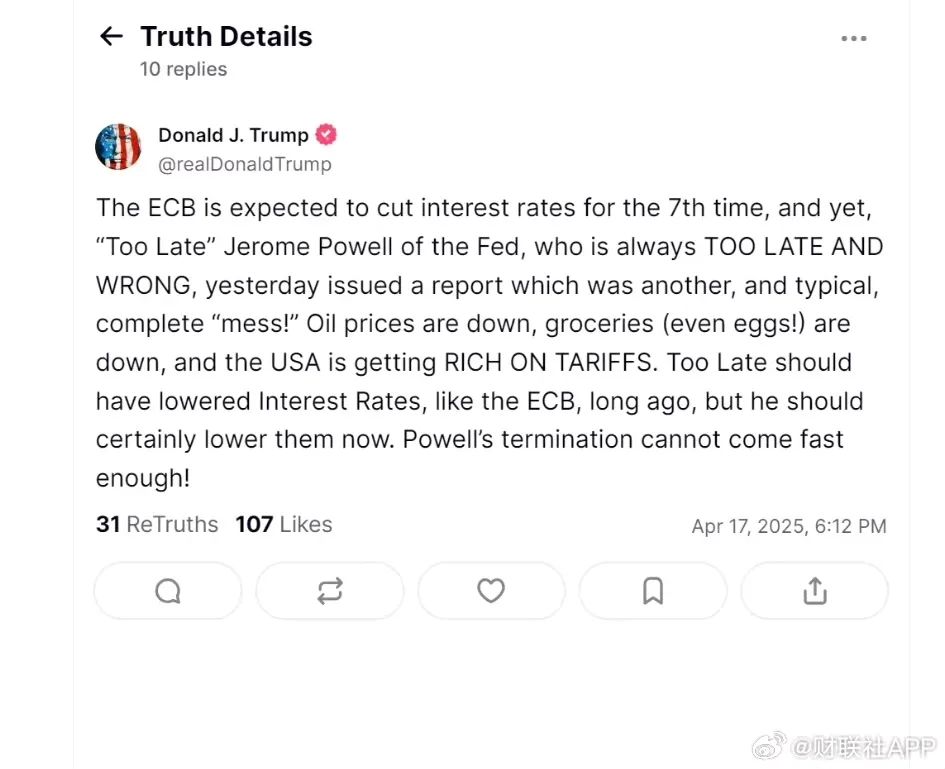Open Donald J. Trump profile avatar
The image size is (945, 769).
point(118,147)
